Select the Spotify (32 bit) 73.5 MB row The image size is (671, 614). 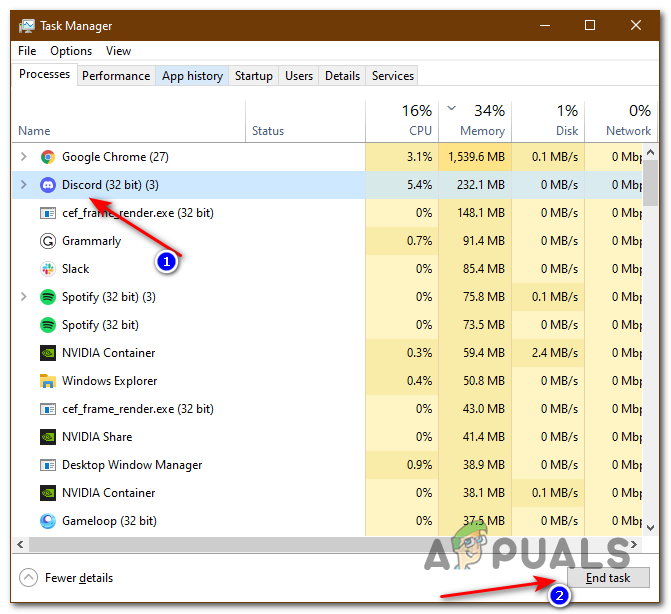[327, 325]
